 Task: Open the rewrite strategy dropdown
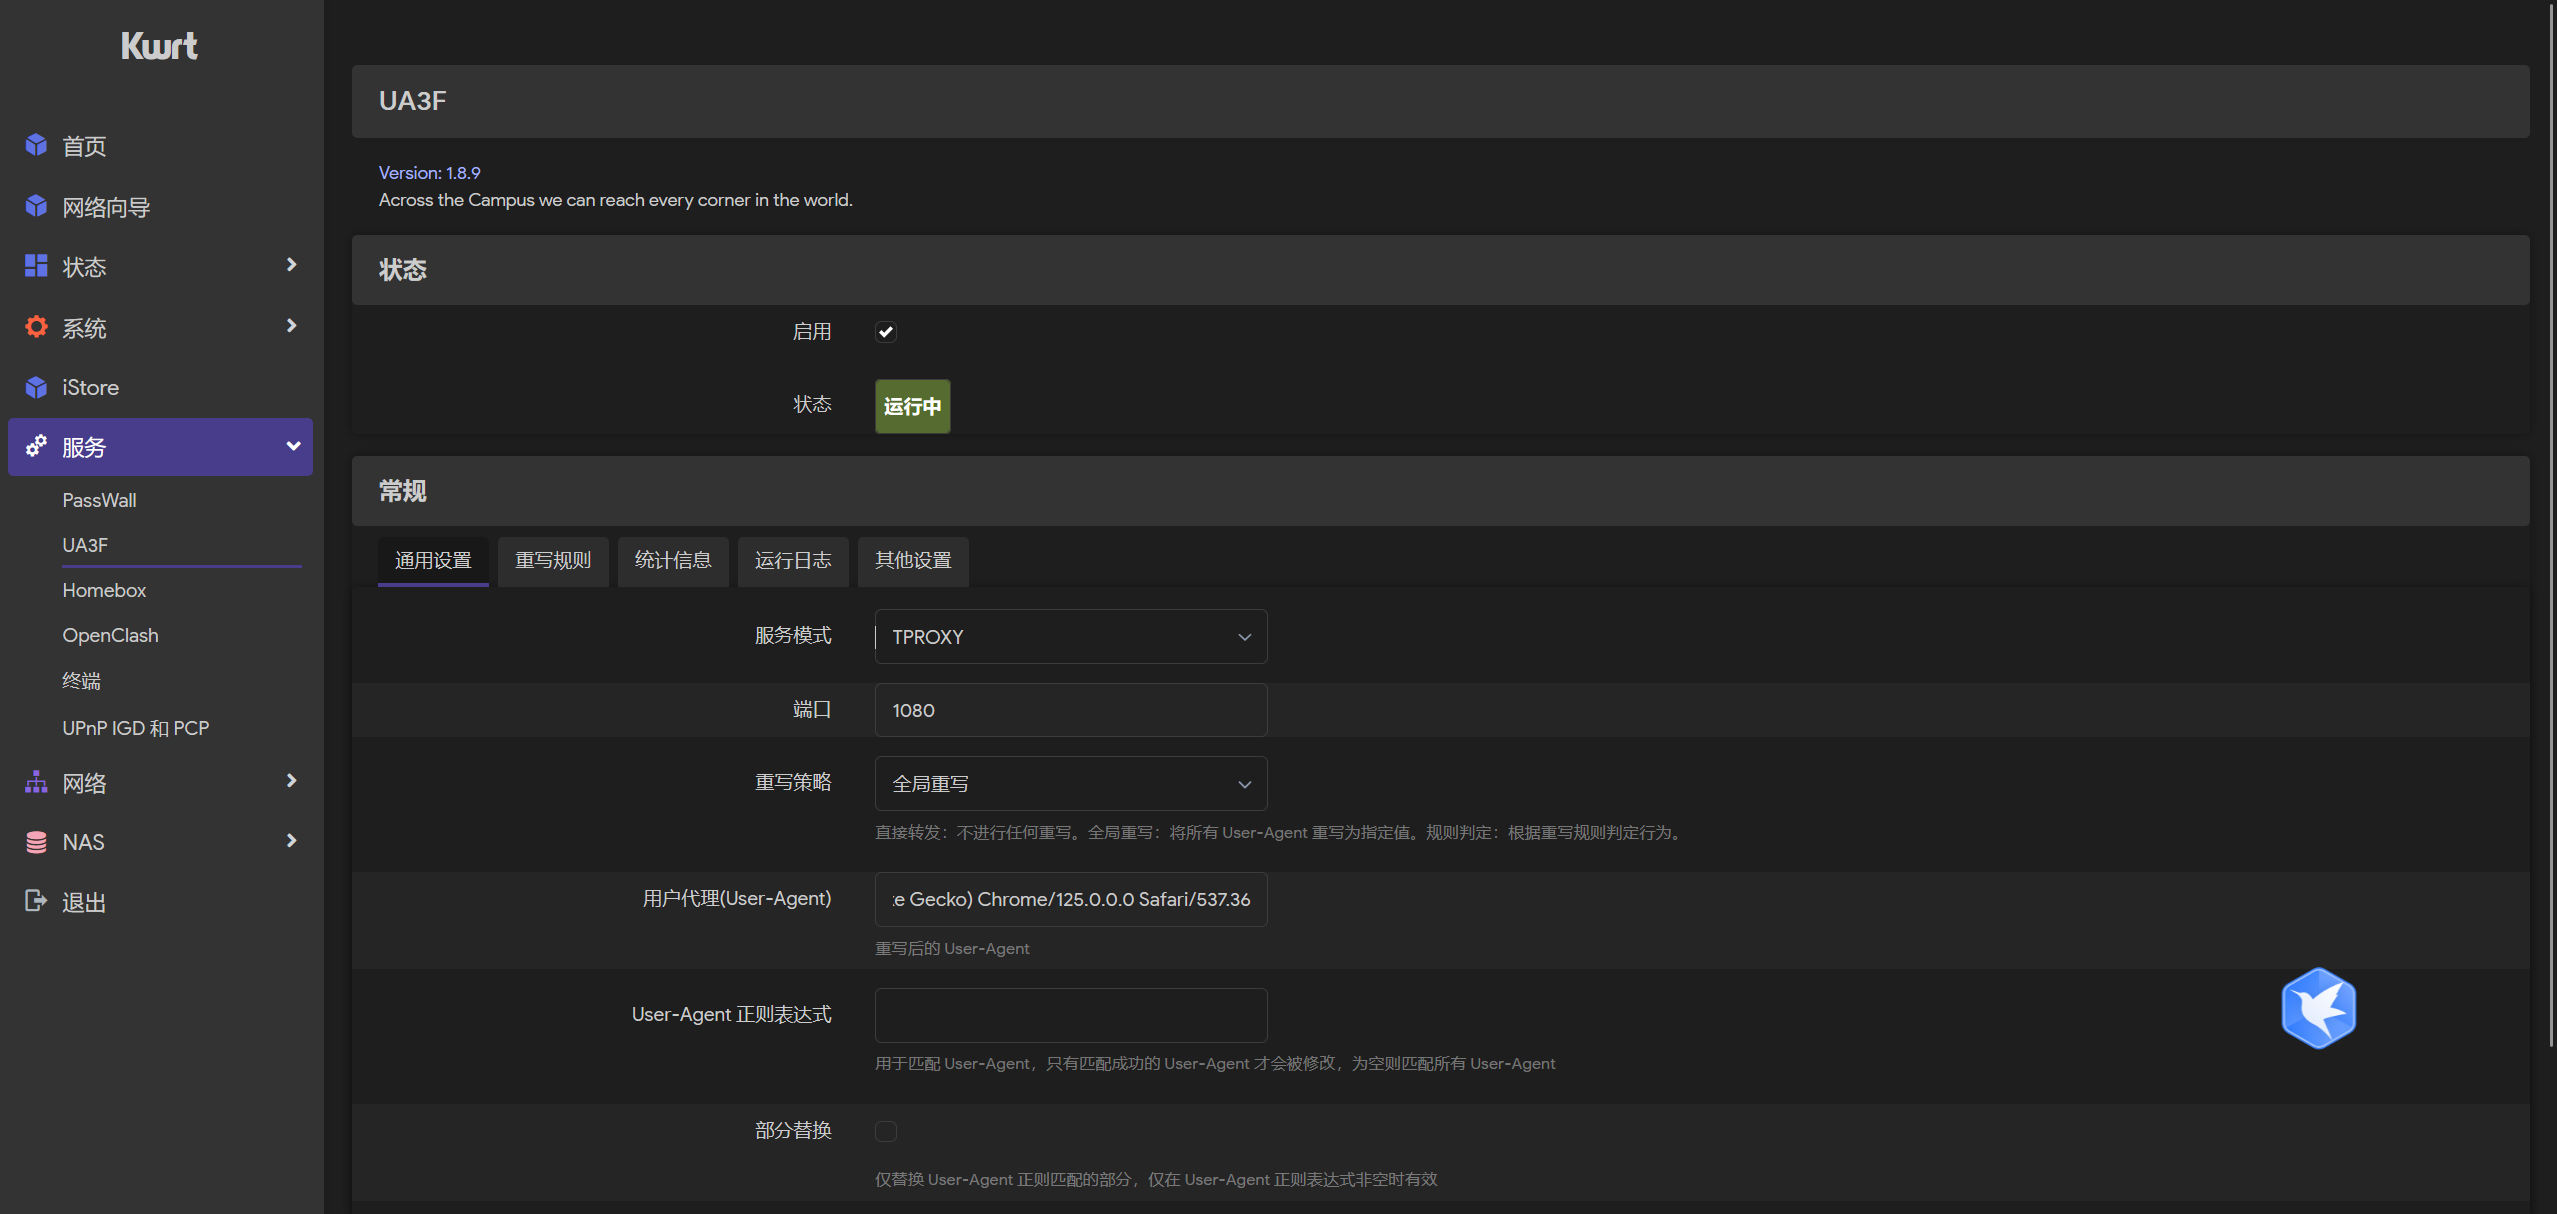1070,784
